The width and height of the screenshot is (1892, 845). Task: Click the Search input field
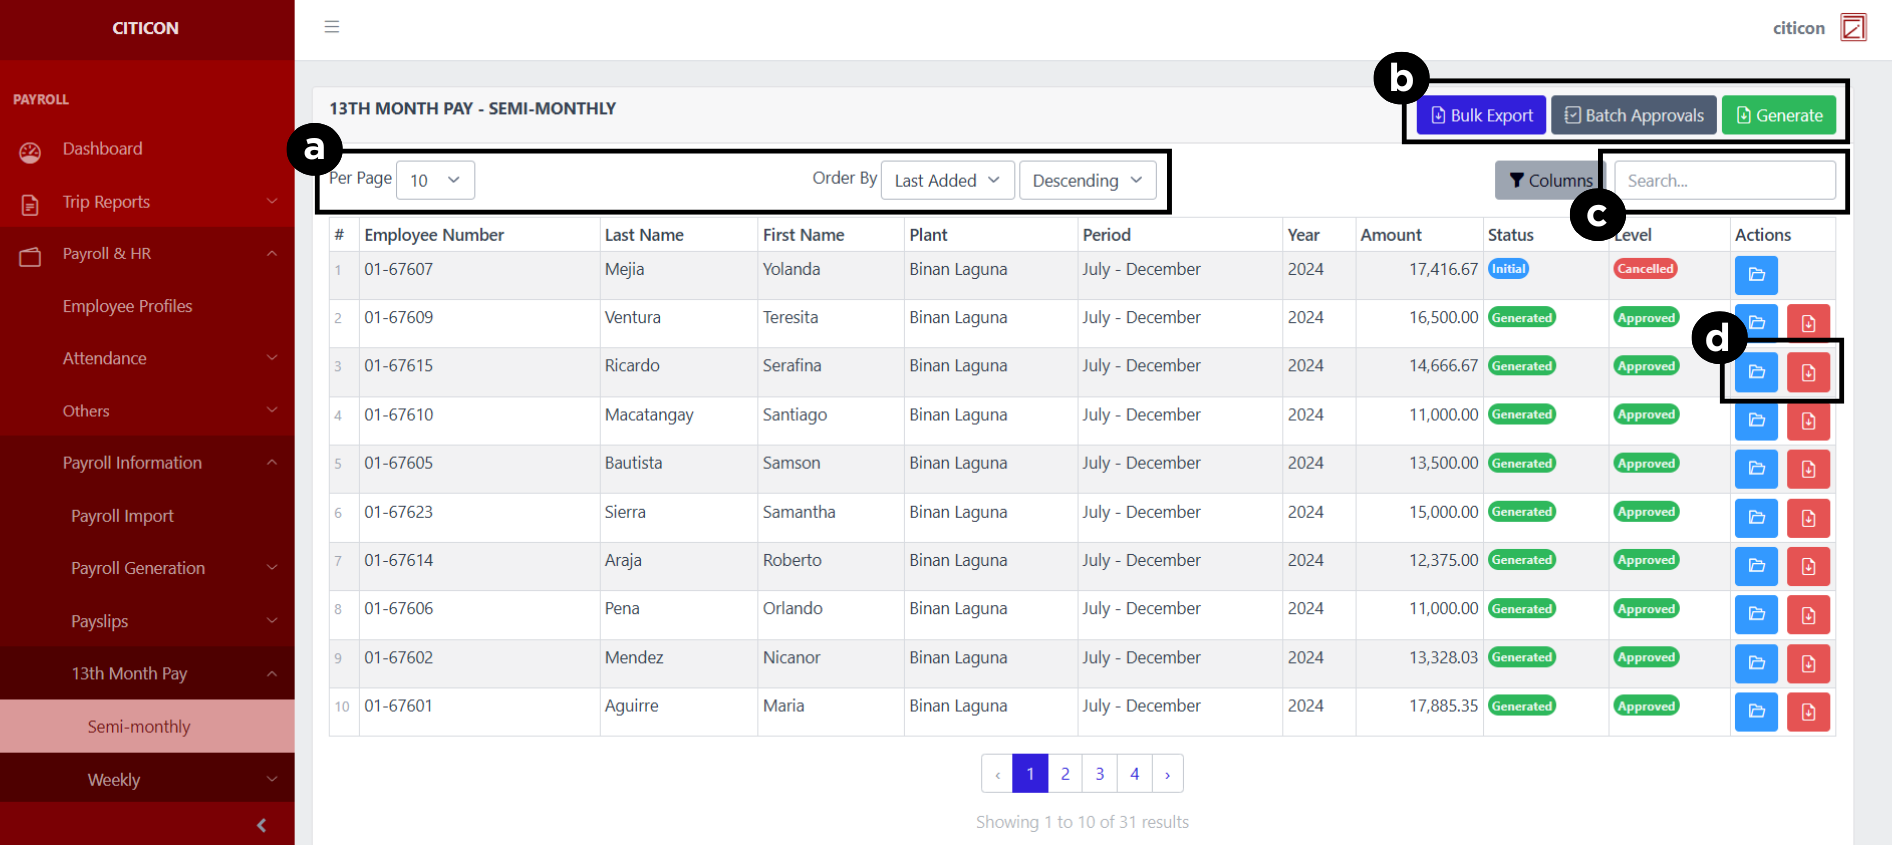point(1724,181)
